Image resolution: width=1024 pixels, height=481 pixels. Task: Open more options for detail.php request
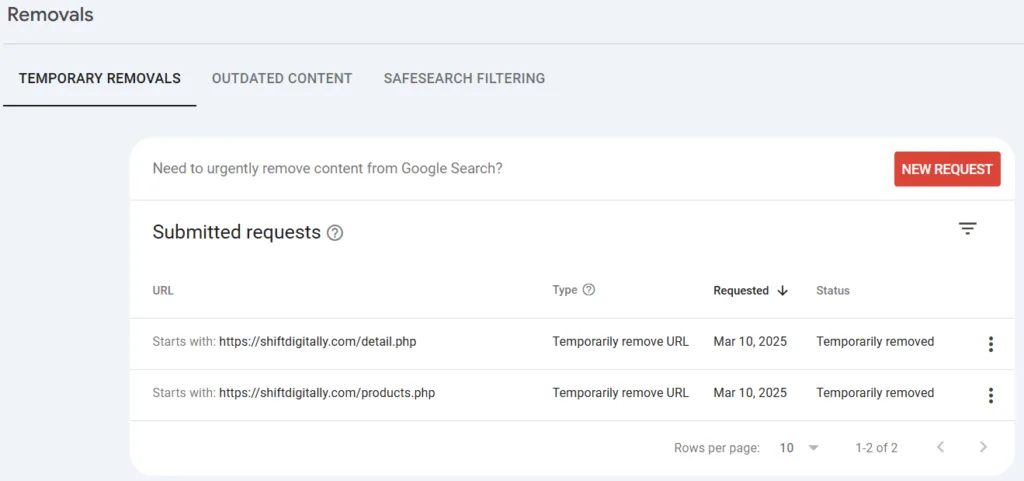click(990, 344)
